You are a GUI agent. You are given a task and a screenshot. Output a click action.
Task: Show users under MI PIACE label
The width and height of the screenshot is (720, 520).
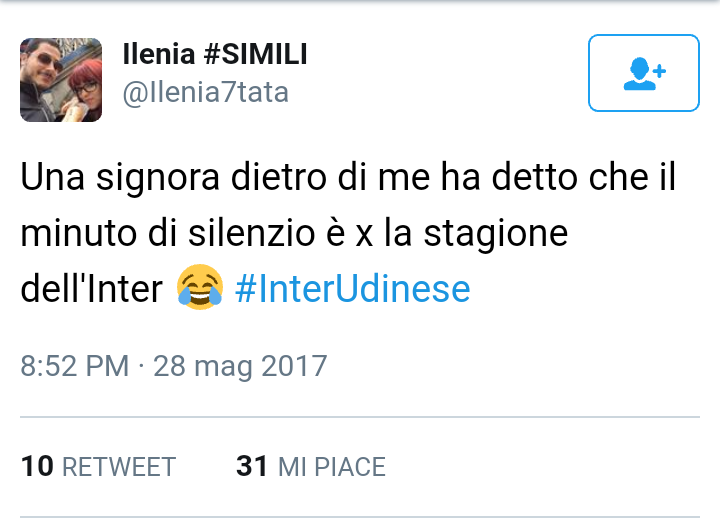pos(331,467)
